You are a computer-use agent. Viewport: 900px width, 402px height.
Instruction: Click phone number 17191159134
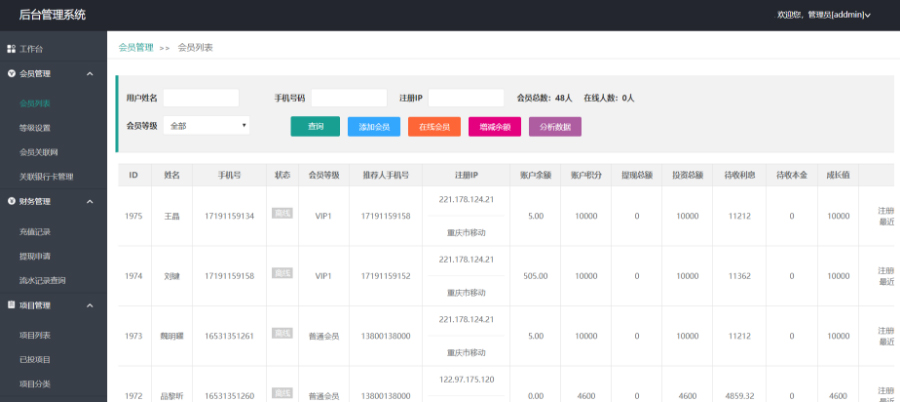tap(230, 216)
